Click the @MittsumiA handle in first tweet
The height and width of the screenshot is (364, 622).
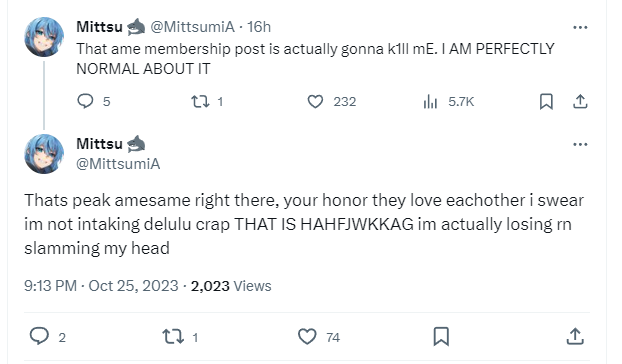[x=193, y=27]
